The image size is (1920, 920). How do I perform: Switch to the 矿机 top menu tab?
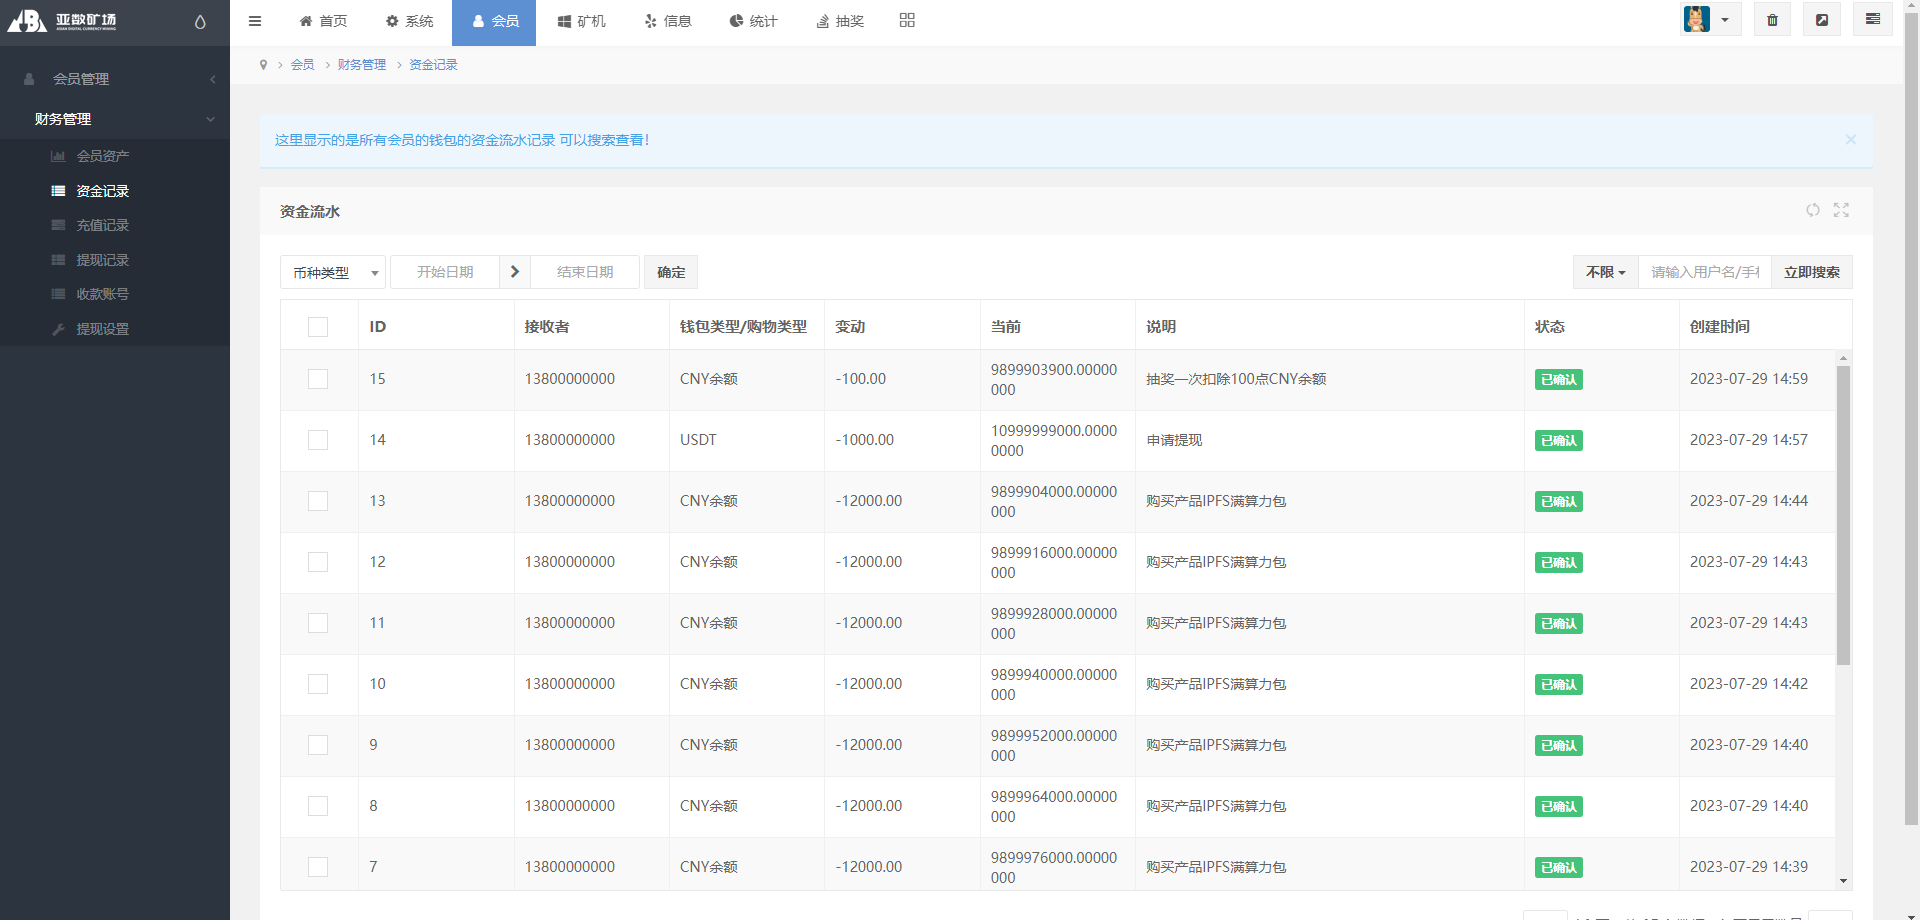pyautogui.click(x=581, y=21)
